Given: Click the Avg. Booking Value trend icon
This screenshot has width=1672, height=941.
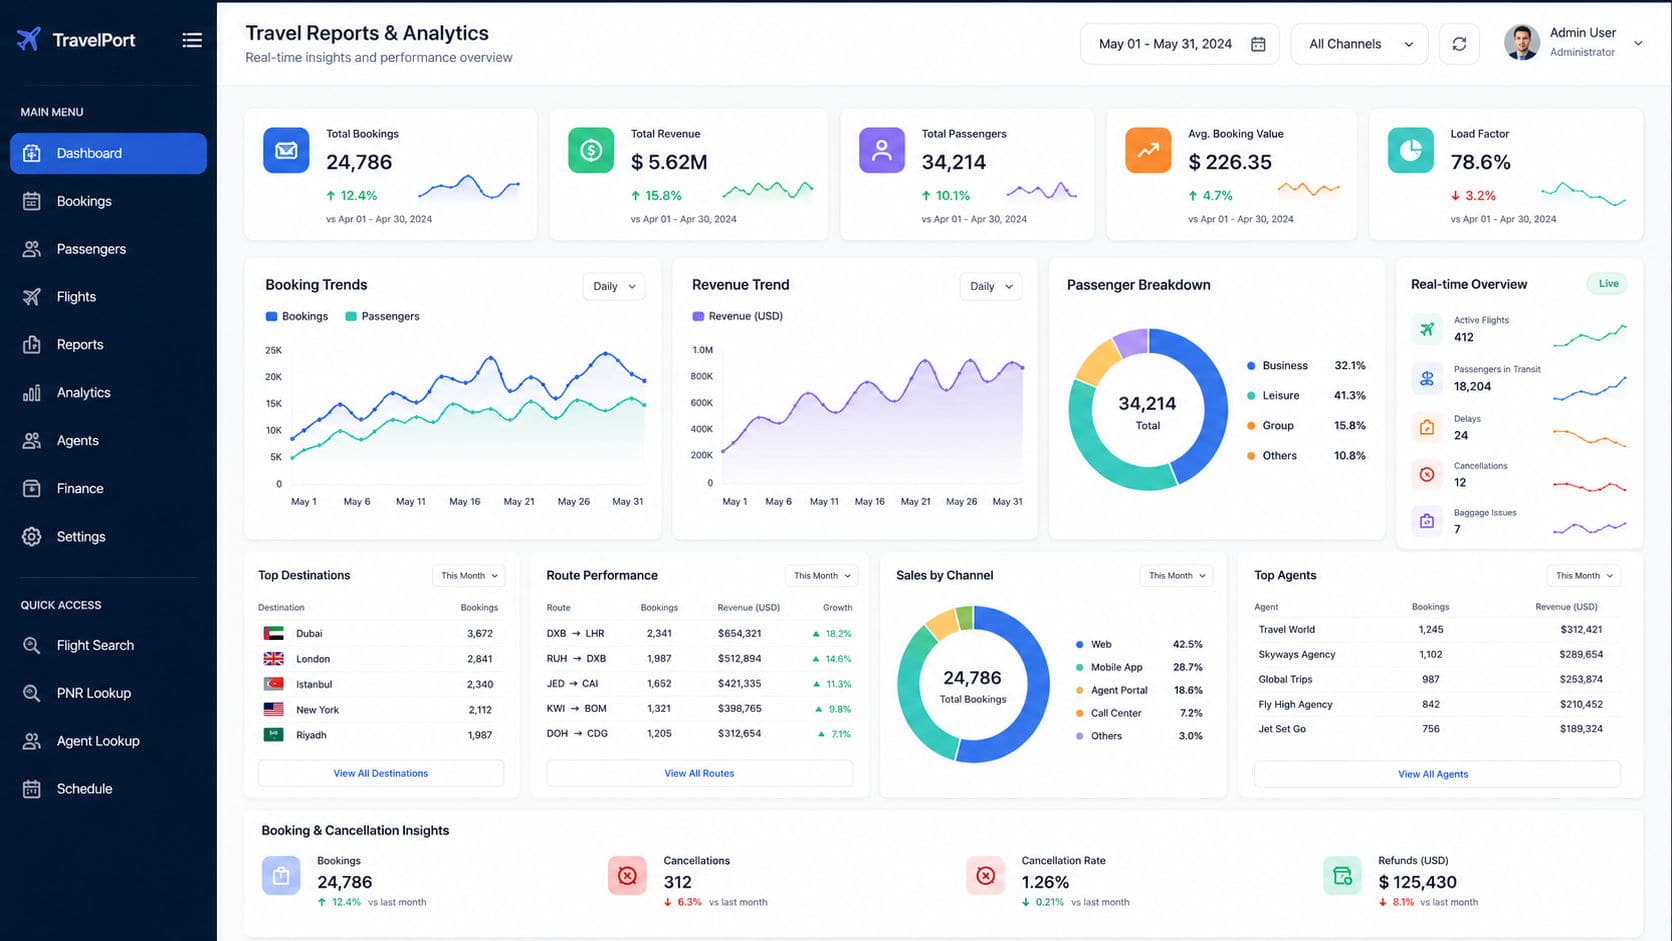Looking at the screenshot, I should [x=1148, y=150].
